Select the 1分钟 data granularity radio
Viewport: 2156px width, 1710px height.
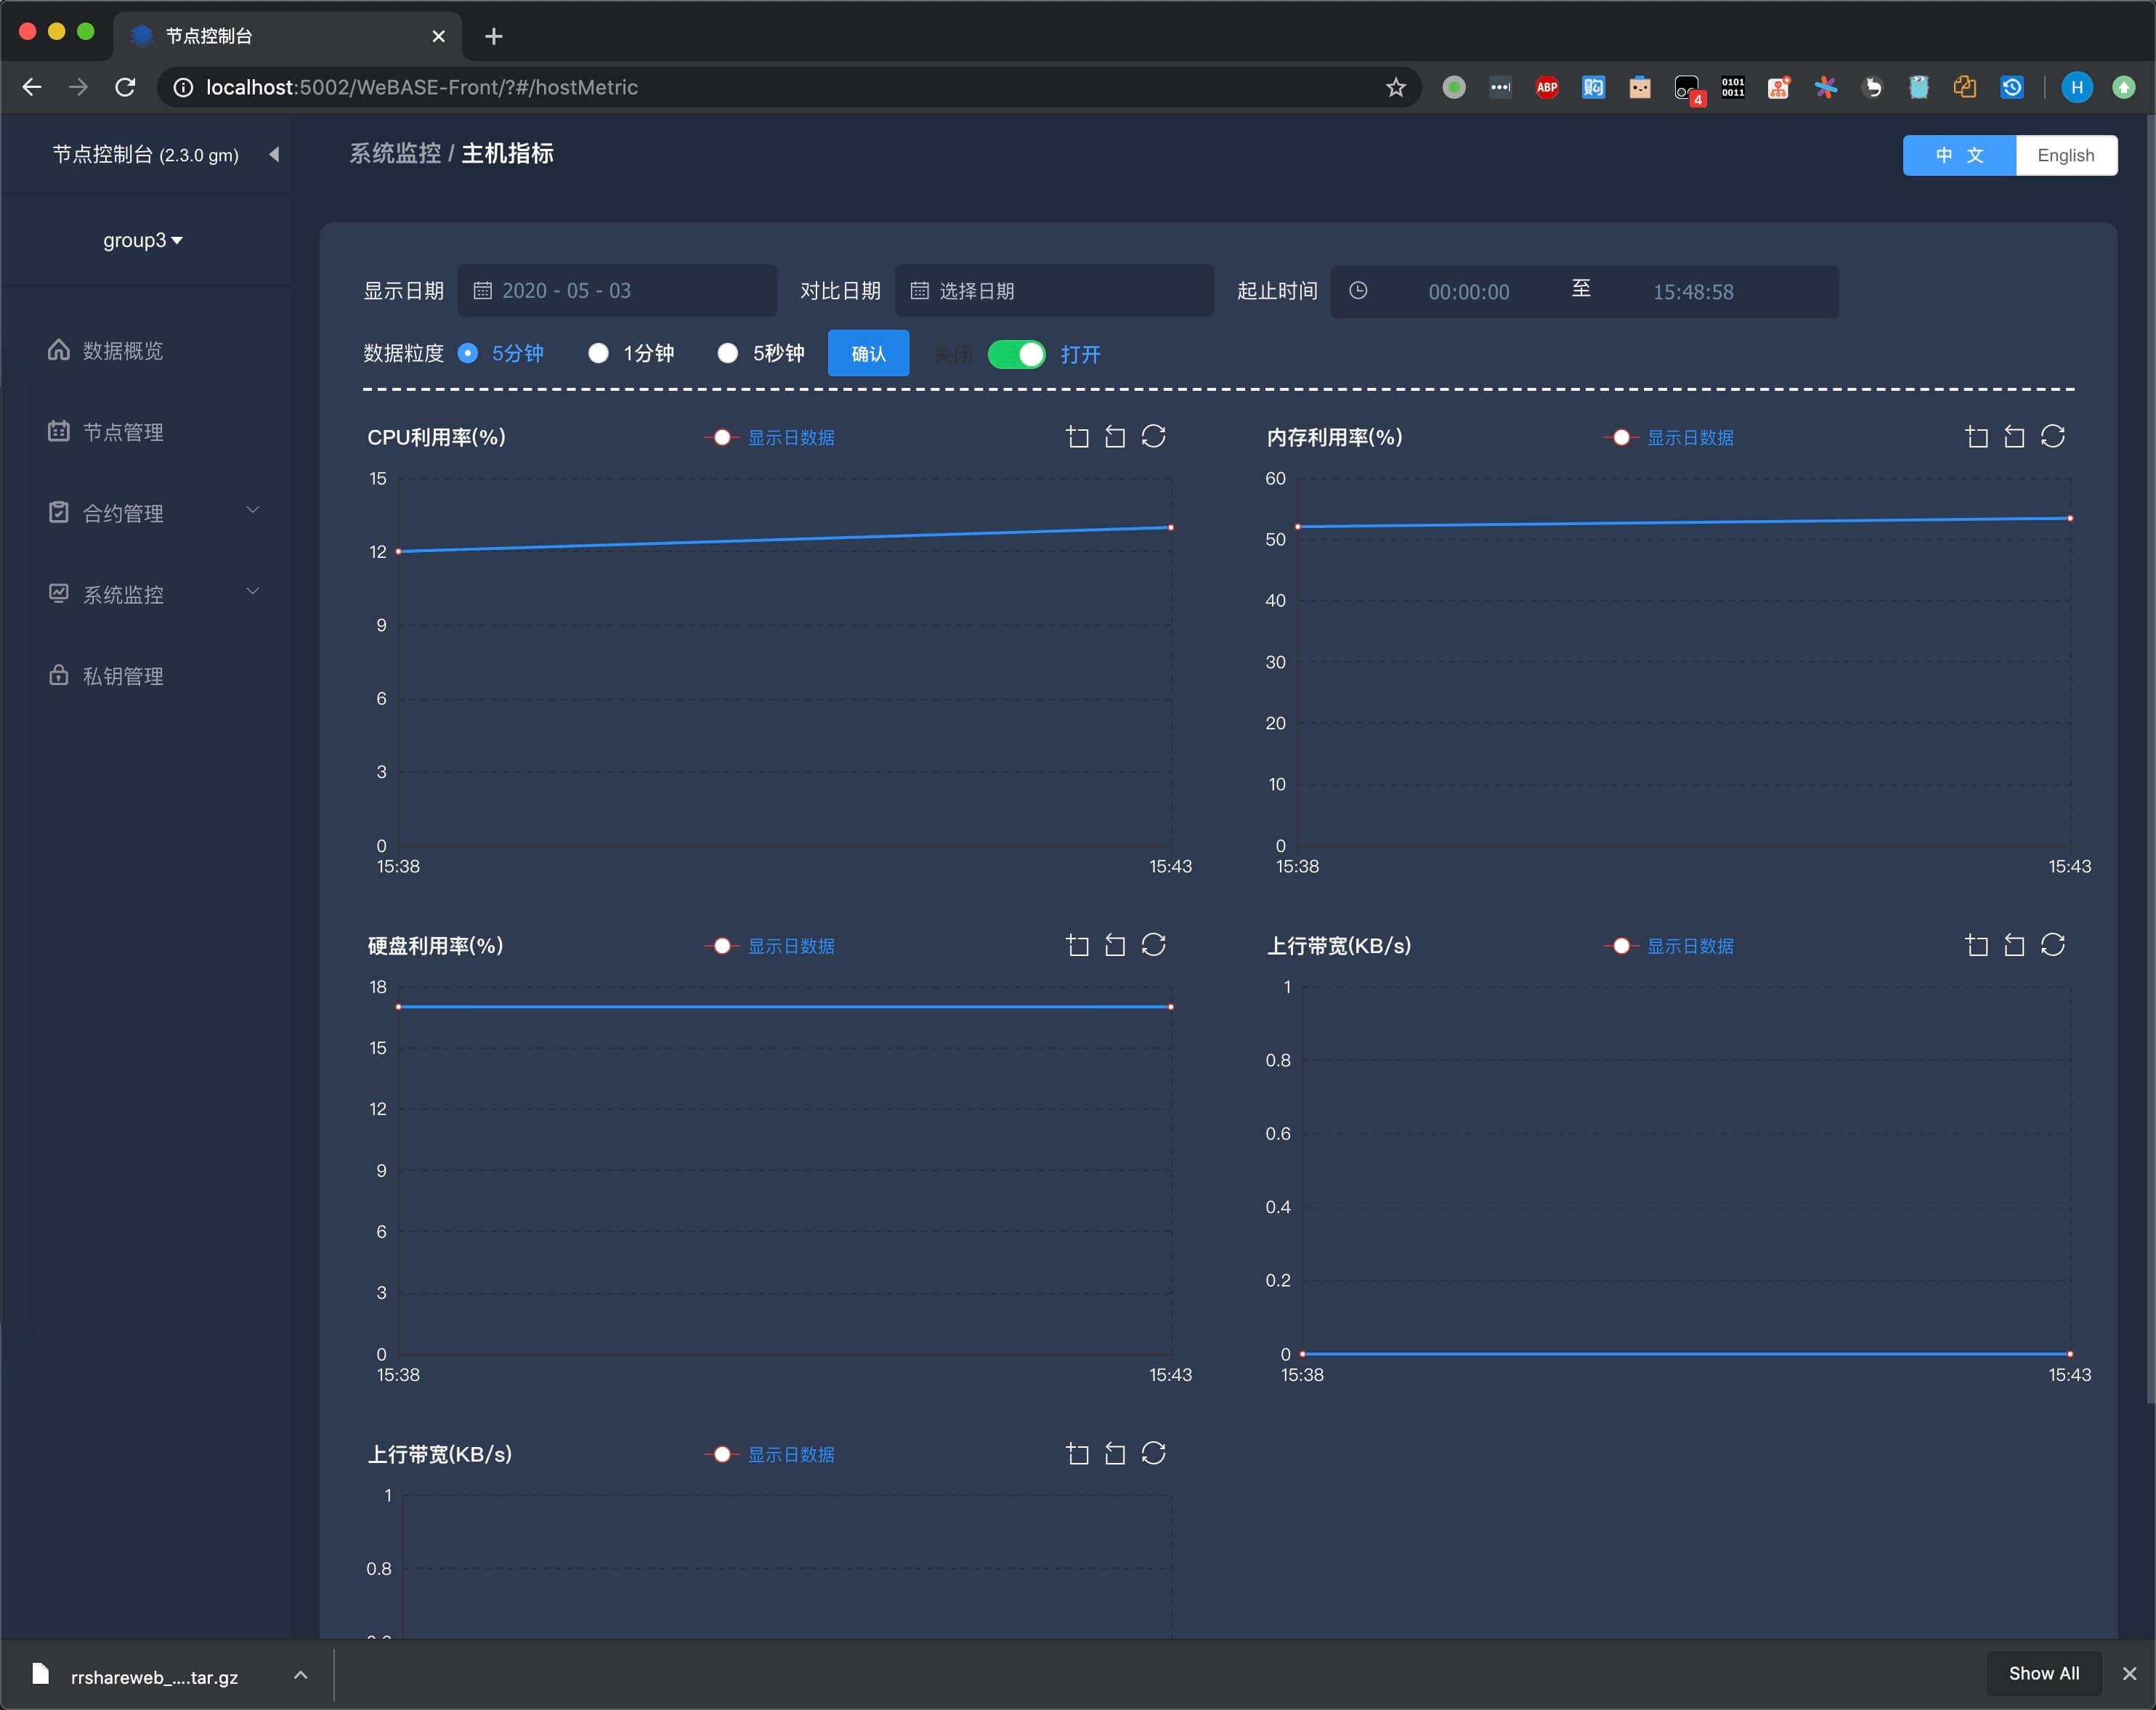click(598, 353)
